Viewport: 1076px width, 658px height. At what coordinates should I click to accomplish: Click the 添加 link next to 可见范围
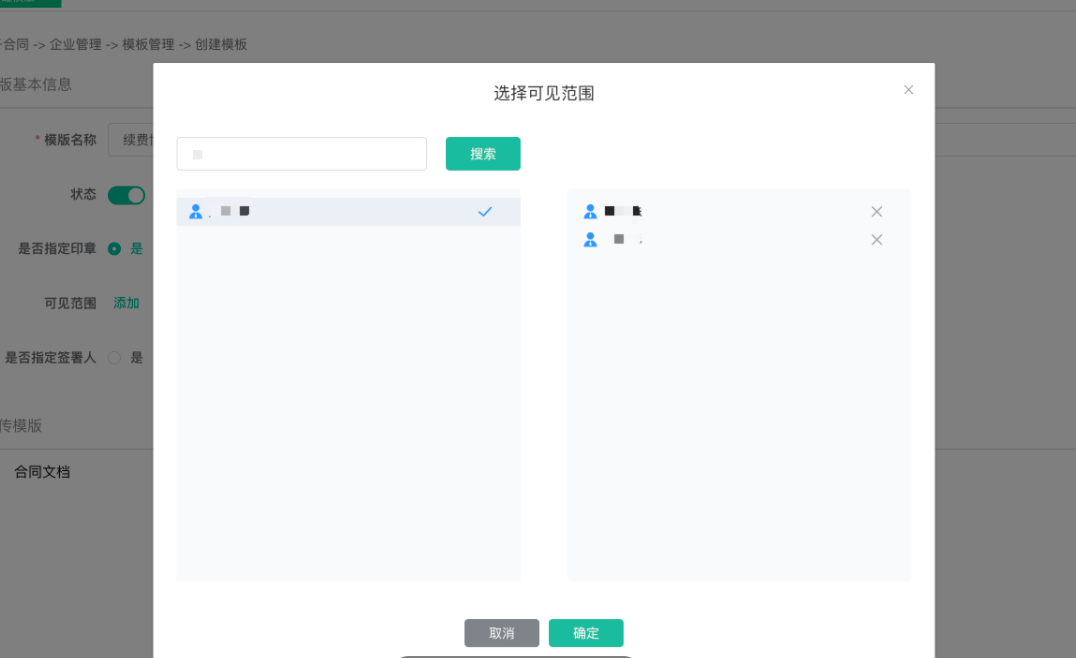[x=126, y=303]
